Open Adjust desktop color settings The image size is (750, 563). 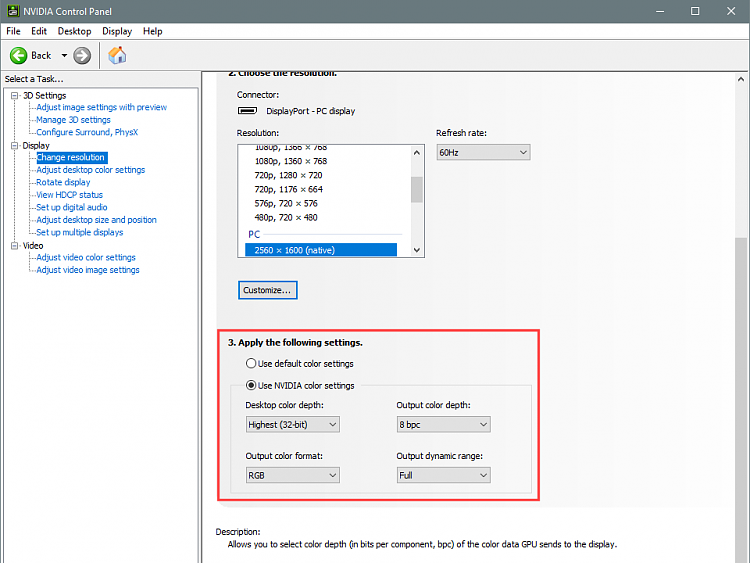tap(90, 170)
